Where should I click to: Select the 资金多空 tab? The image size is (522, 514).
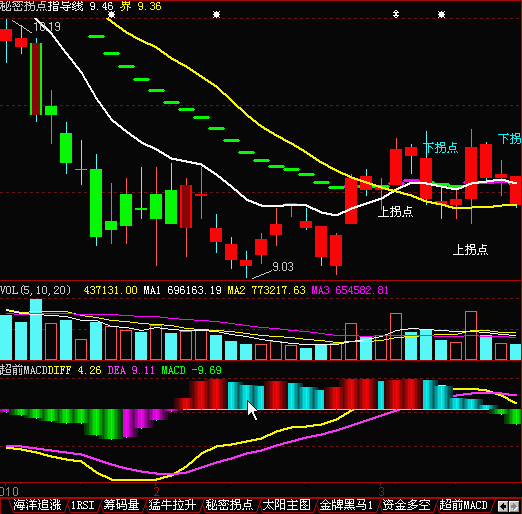pos(406,505)
